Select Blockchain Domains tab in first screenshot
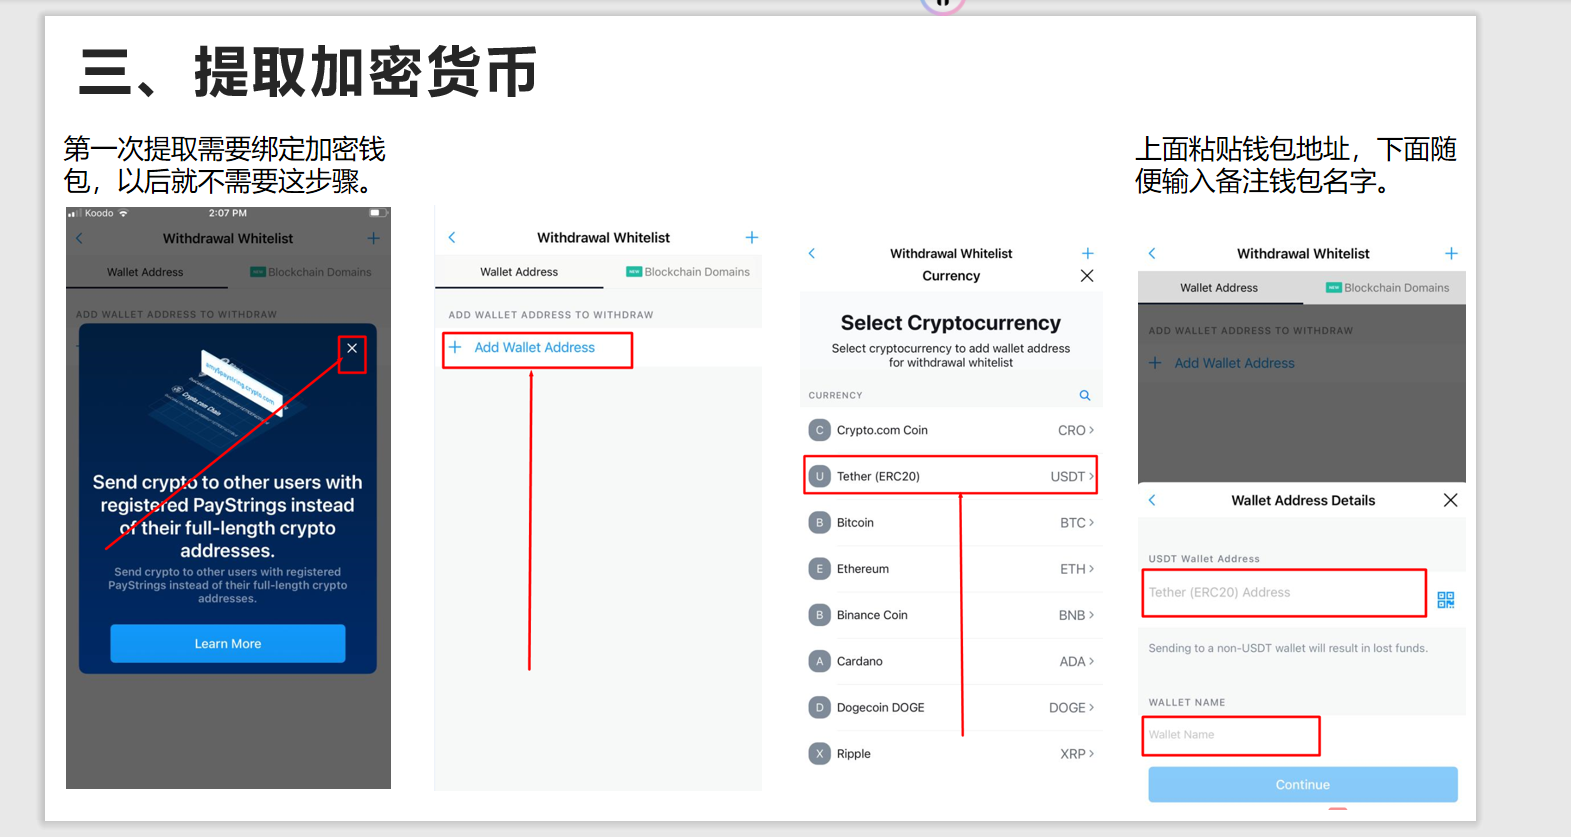The image size is (1571, 837). [310, 272]
